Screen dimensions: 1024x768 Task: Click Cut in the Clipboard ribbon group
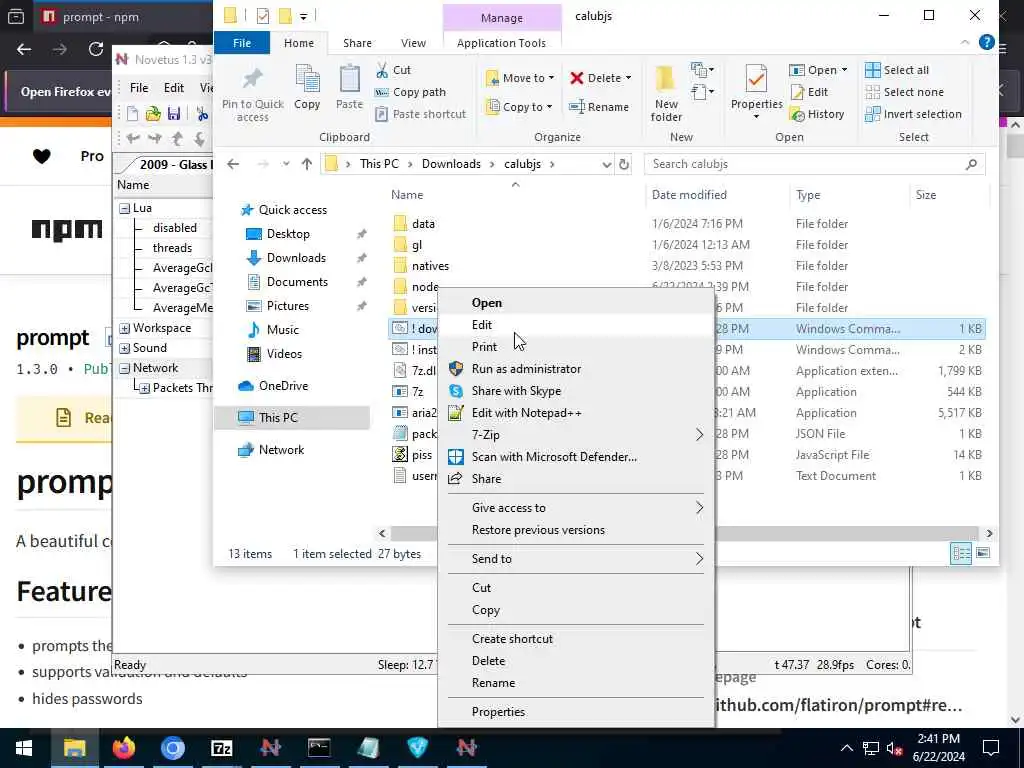(x=394, y=70)
